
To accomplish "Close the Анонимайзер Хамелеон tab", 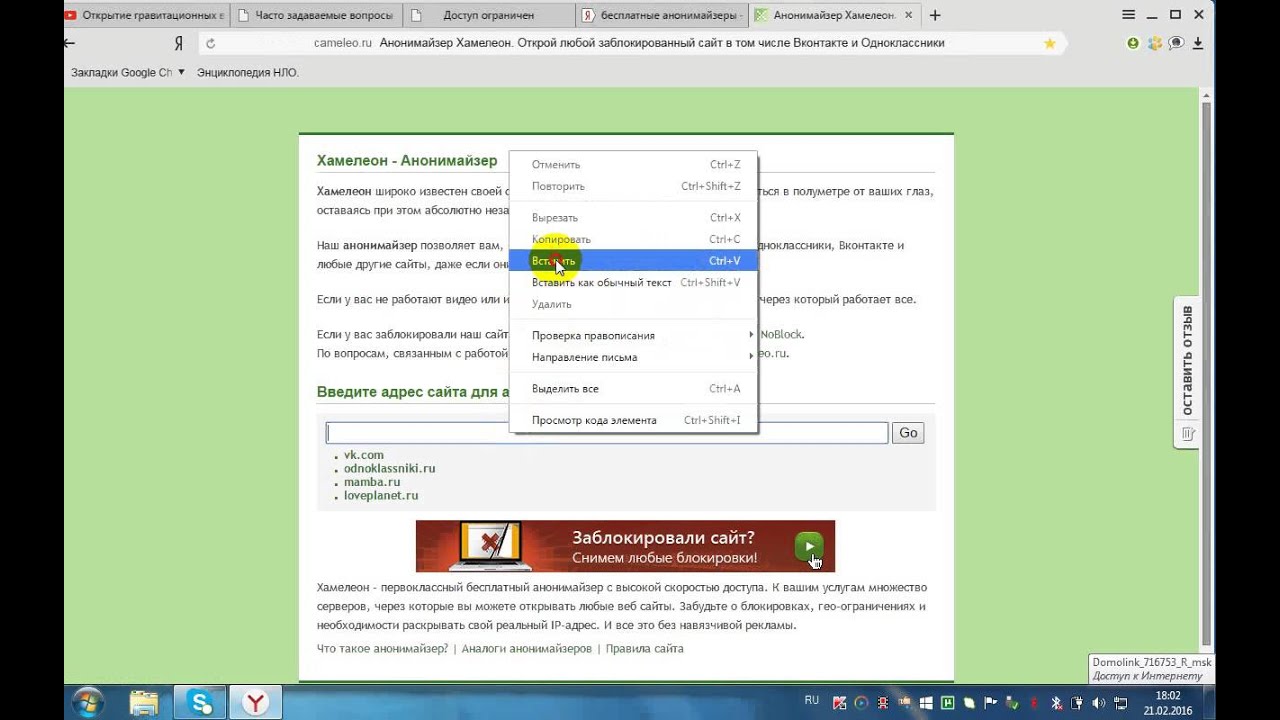I will pos(910,15).
